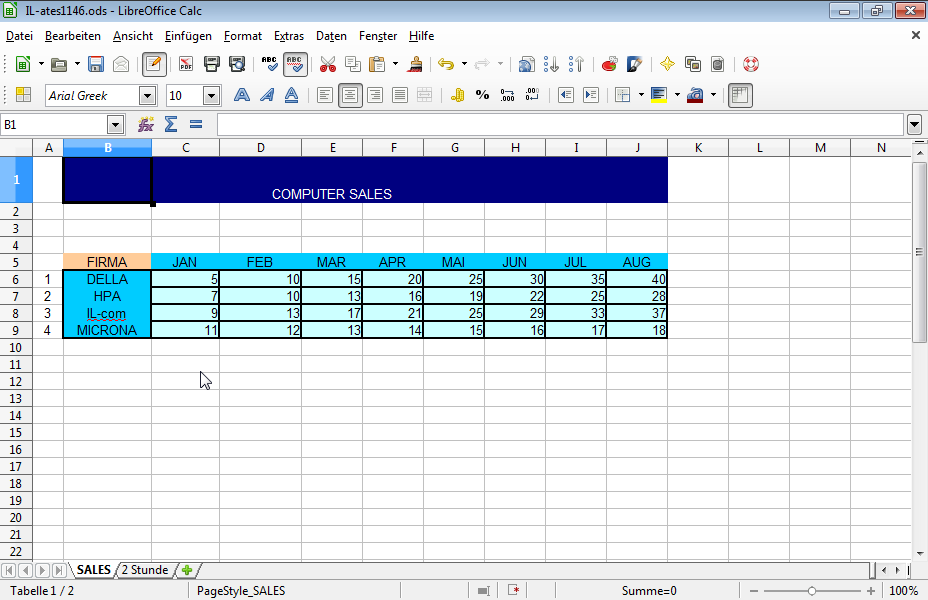This screenshot has height=600, width=928.
Task: Activate the Format Paintbrush
Action: coord(415,64)
